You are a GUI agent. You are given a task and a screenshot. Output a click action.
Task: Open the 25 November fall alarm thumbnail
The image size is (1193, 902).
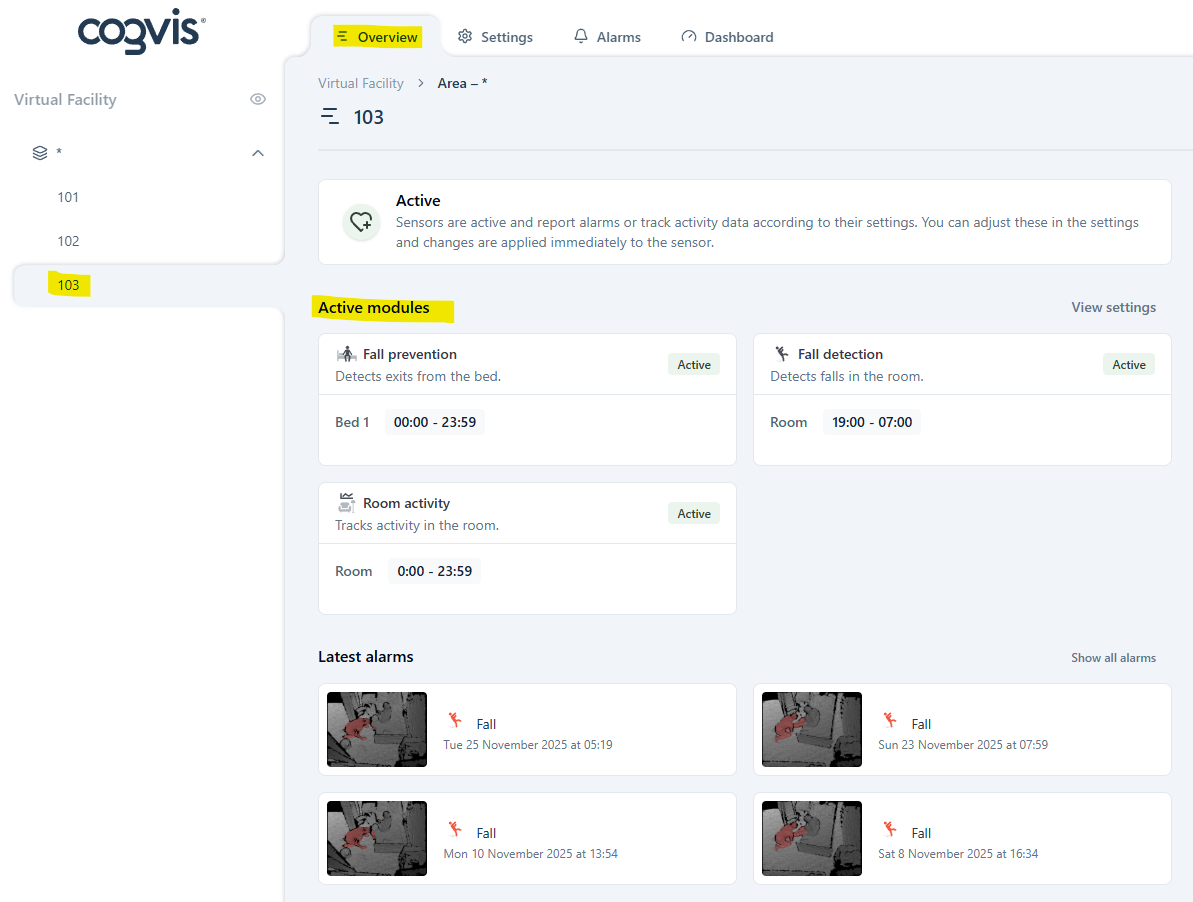click(x=377, y=729)
